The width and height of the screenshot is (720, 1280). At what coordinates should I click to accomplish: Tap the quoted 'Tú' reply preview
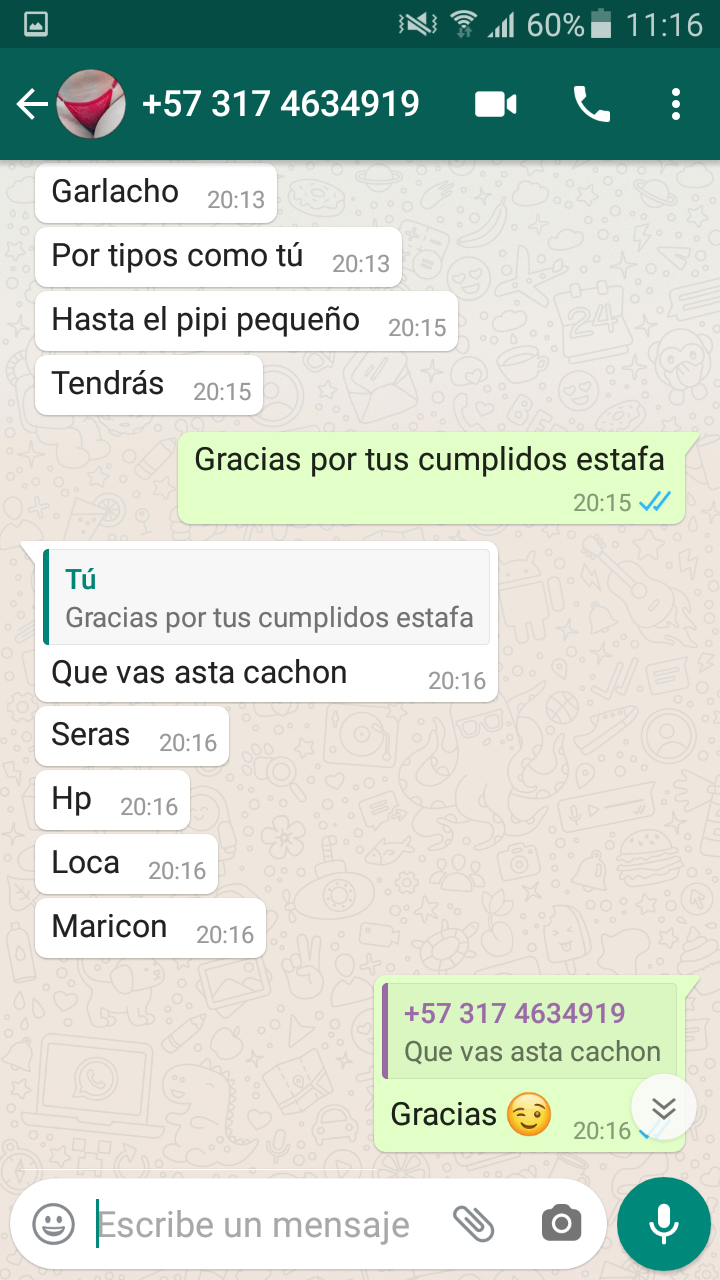(267, 597)
